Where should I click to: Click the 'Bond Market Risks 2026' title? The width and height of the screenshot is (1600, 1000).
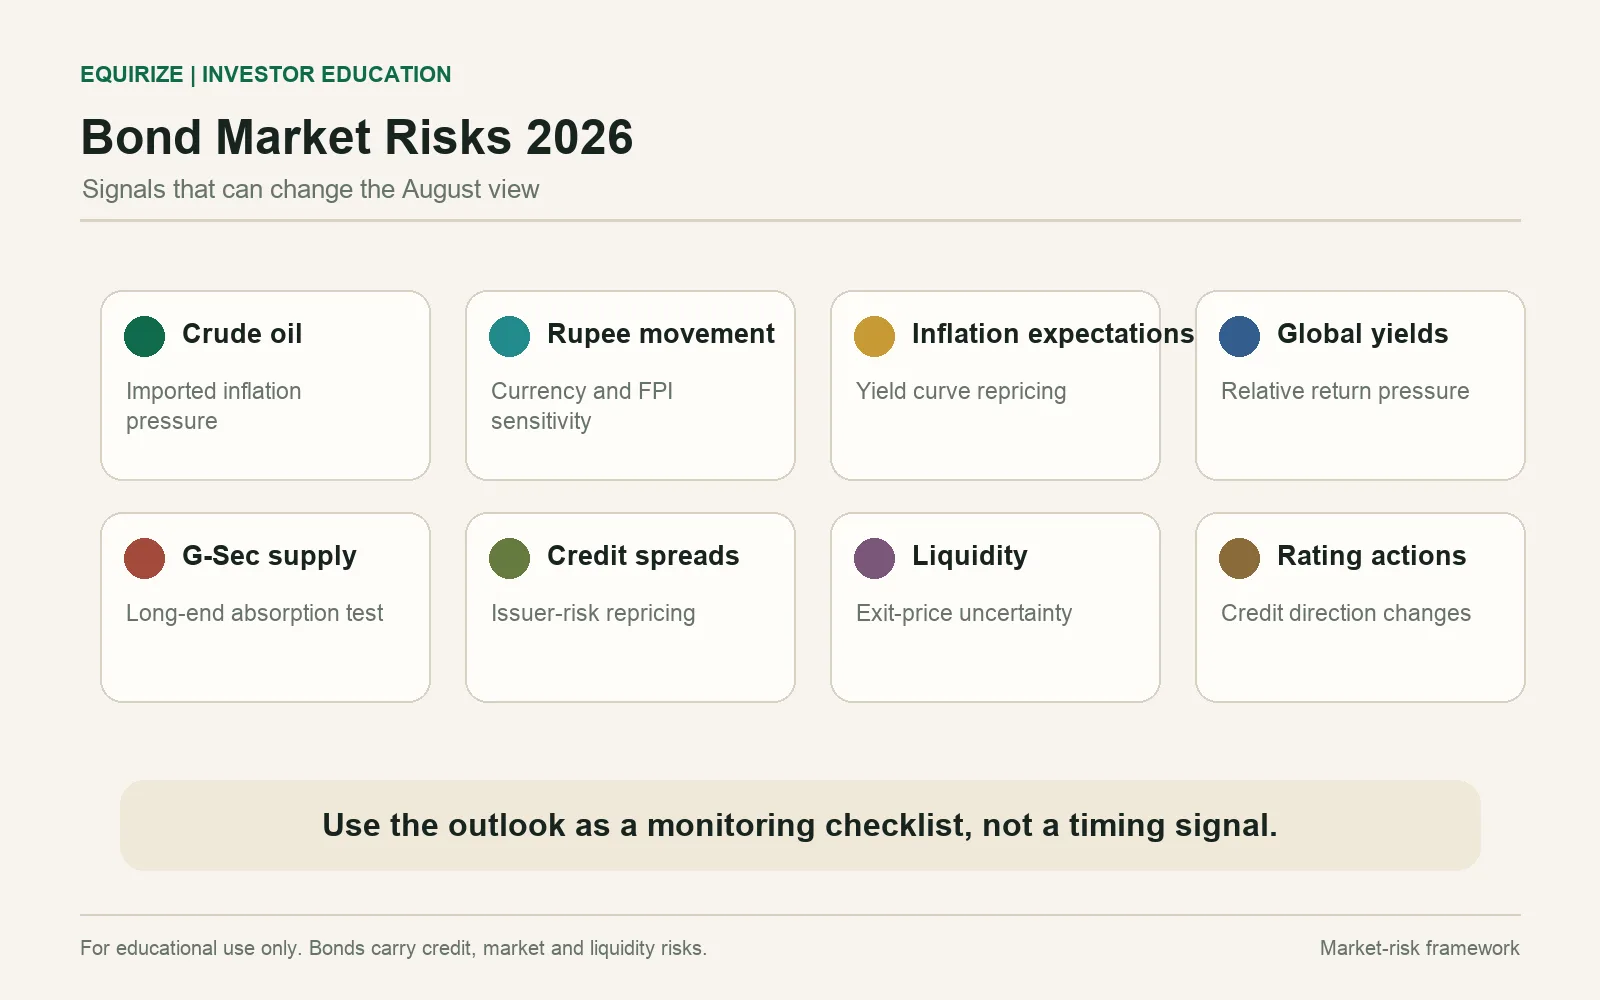tap(357, 137)
